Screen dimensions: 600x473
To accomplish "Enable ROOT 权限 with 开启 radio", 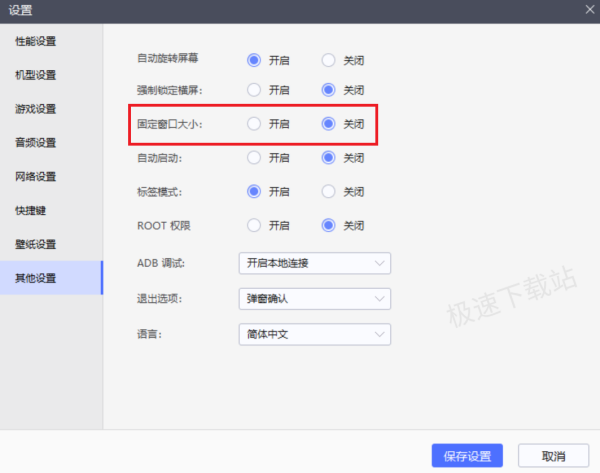I will pyautogui.click(x=254, y=225).
